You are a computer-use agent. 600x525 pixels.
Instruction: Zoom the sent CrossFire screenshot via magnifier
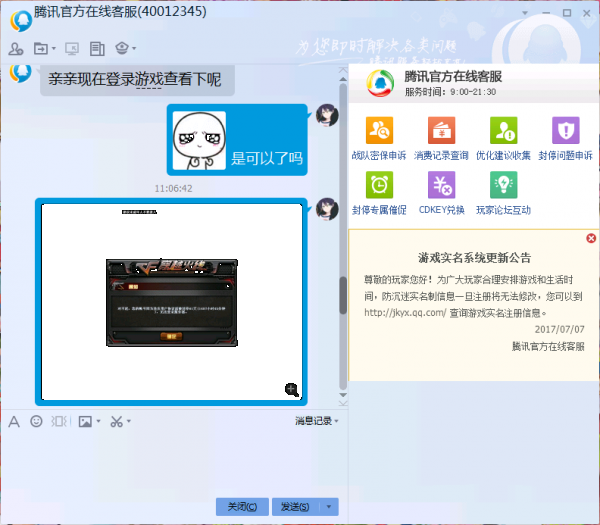pos(292,390)
